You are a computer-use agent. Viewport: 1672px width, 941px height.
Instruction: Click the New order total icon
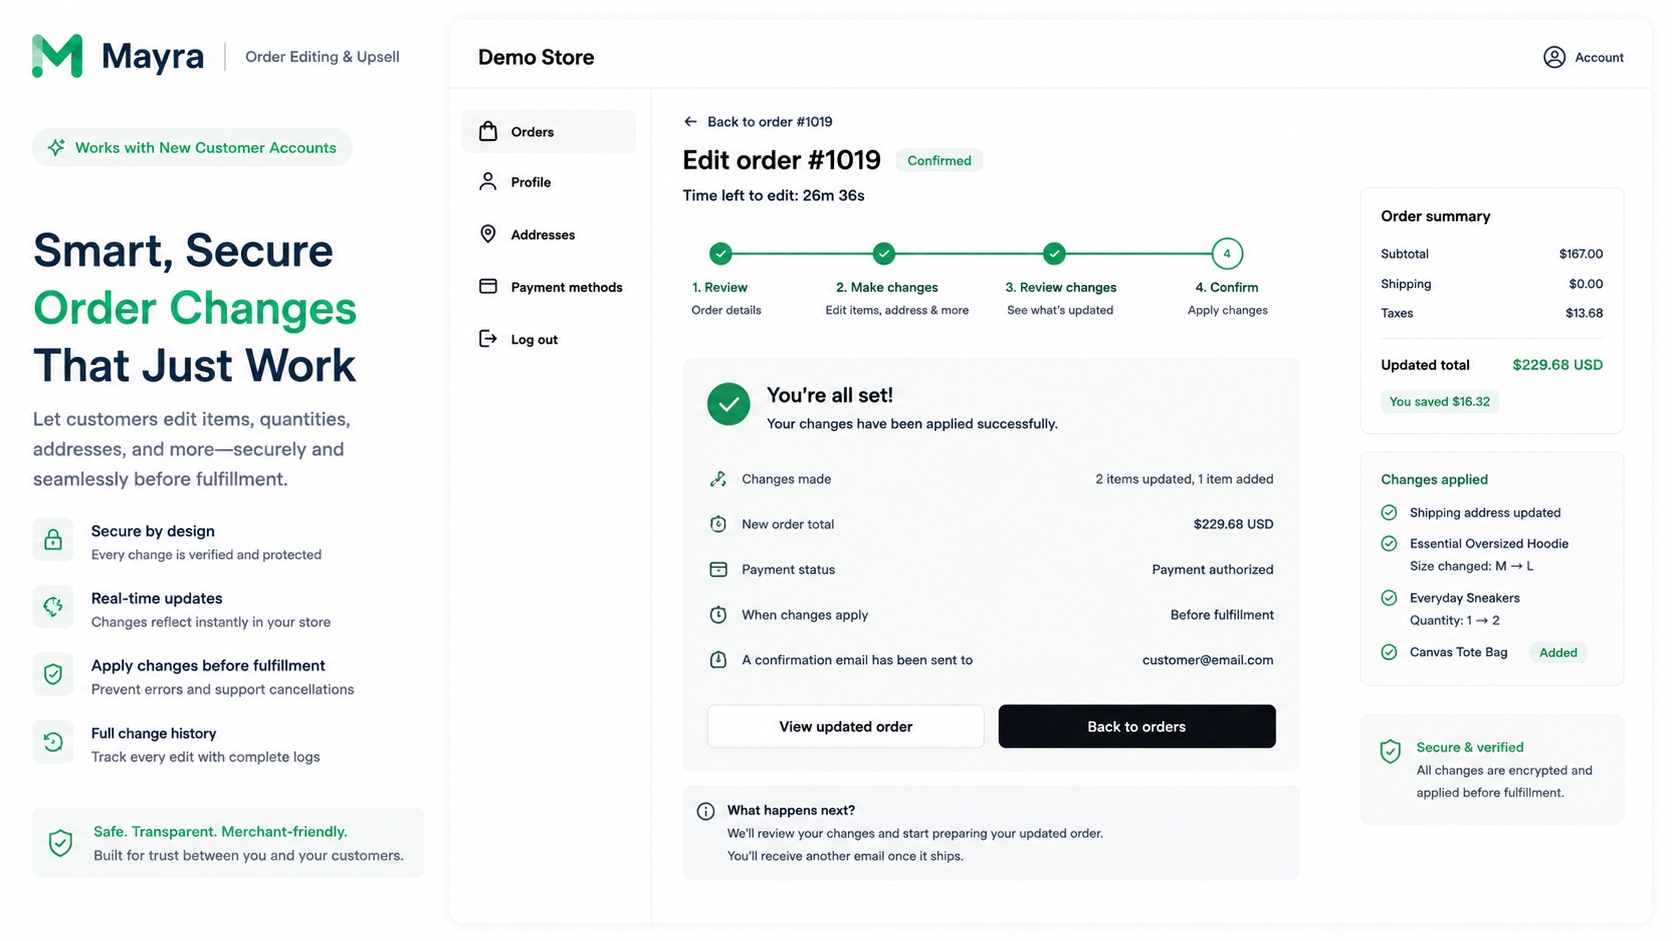pyautogui.click(x=718, y=524)
